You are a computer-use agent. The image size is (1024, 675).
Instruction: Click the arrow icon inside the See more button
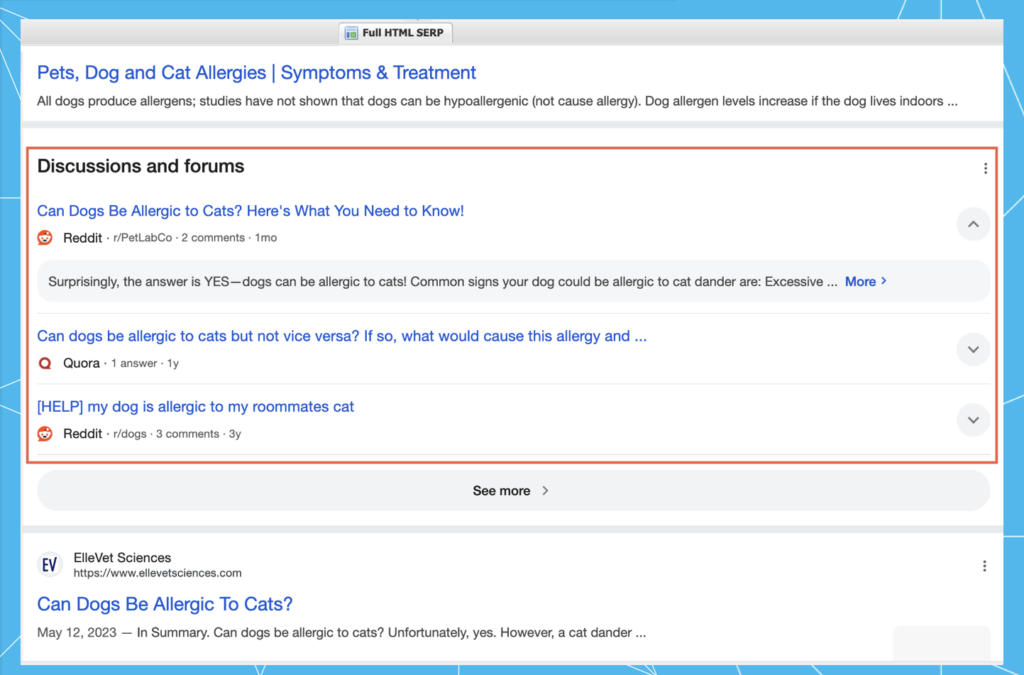[x=545, y=491]
